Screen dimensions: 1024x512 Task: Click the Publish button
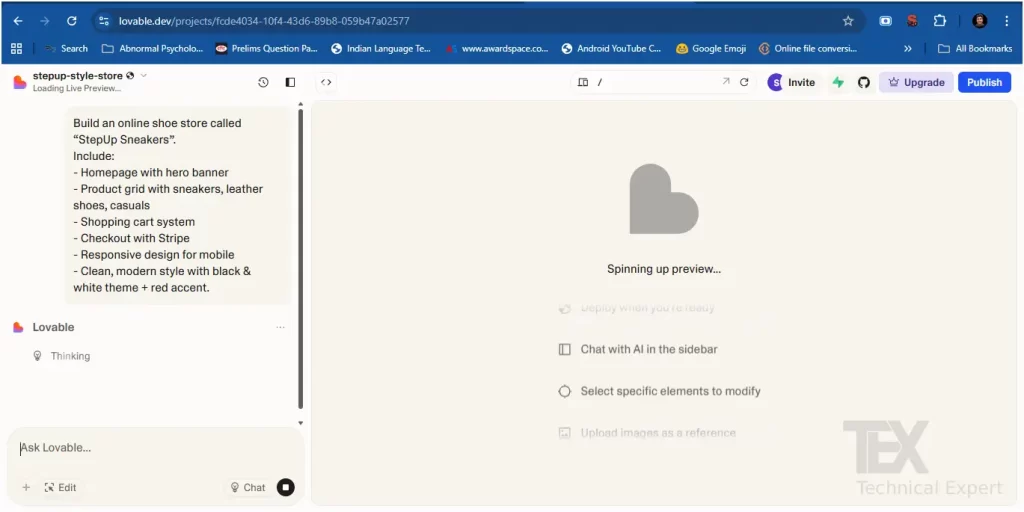tap(984, 82)
